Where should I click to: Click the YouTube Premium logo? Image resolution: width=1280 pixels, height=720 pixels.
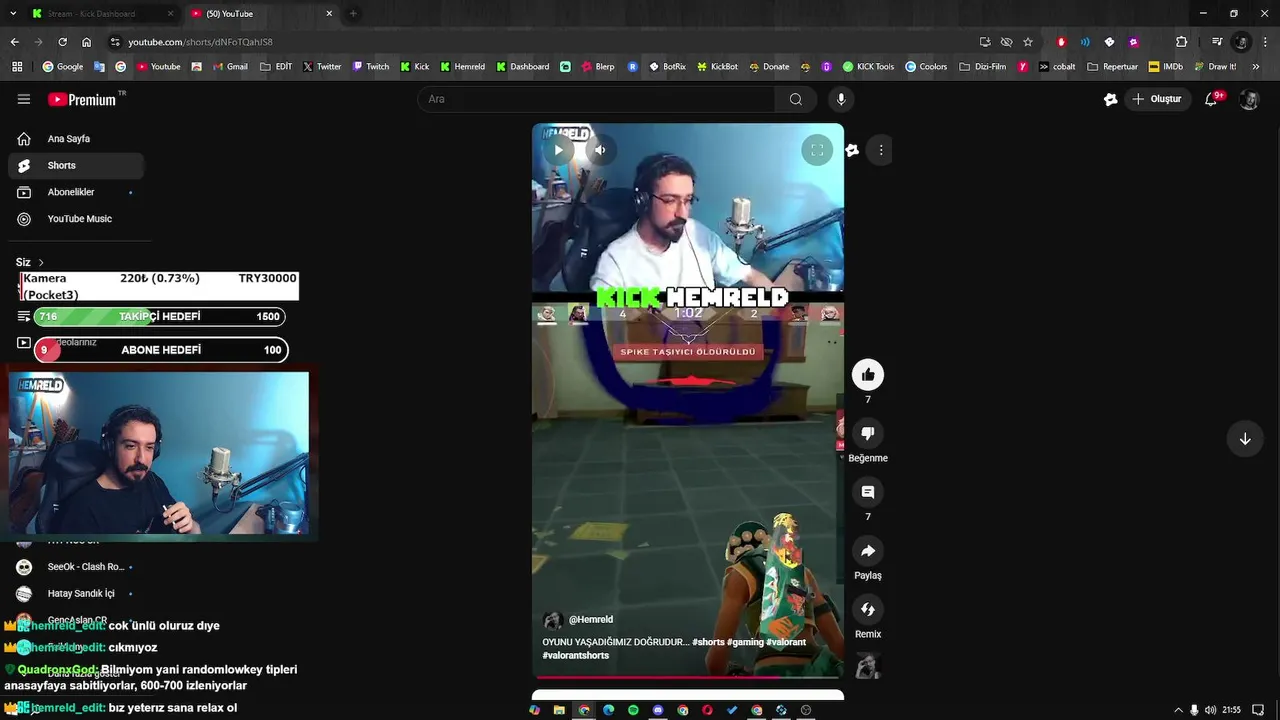pyautogui.click(x=84, y=99)
